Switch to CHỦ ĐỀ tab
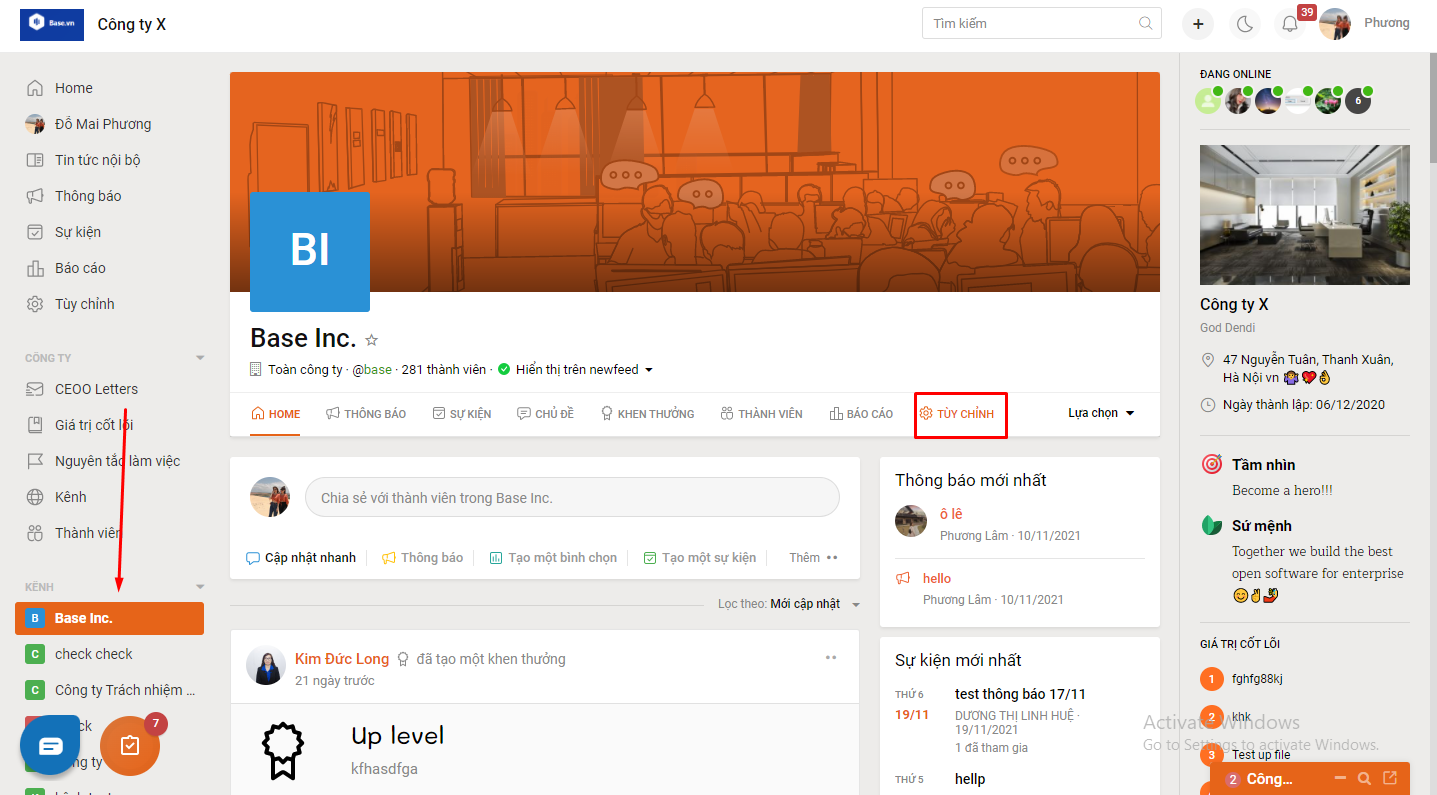The image size is (1437, 795). pyautogui.click(x=545, y=414)
